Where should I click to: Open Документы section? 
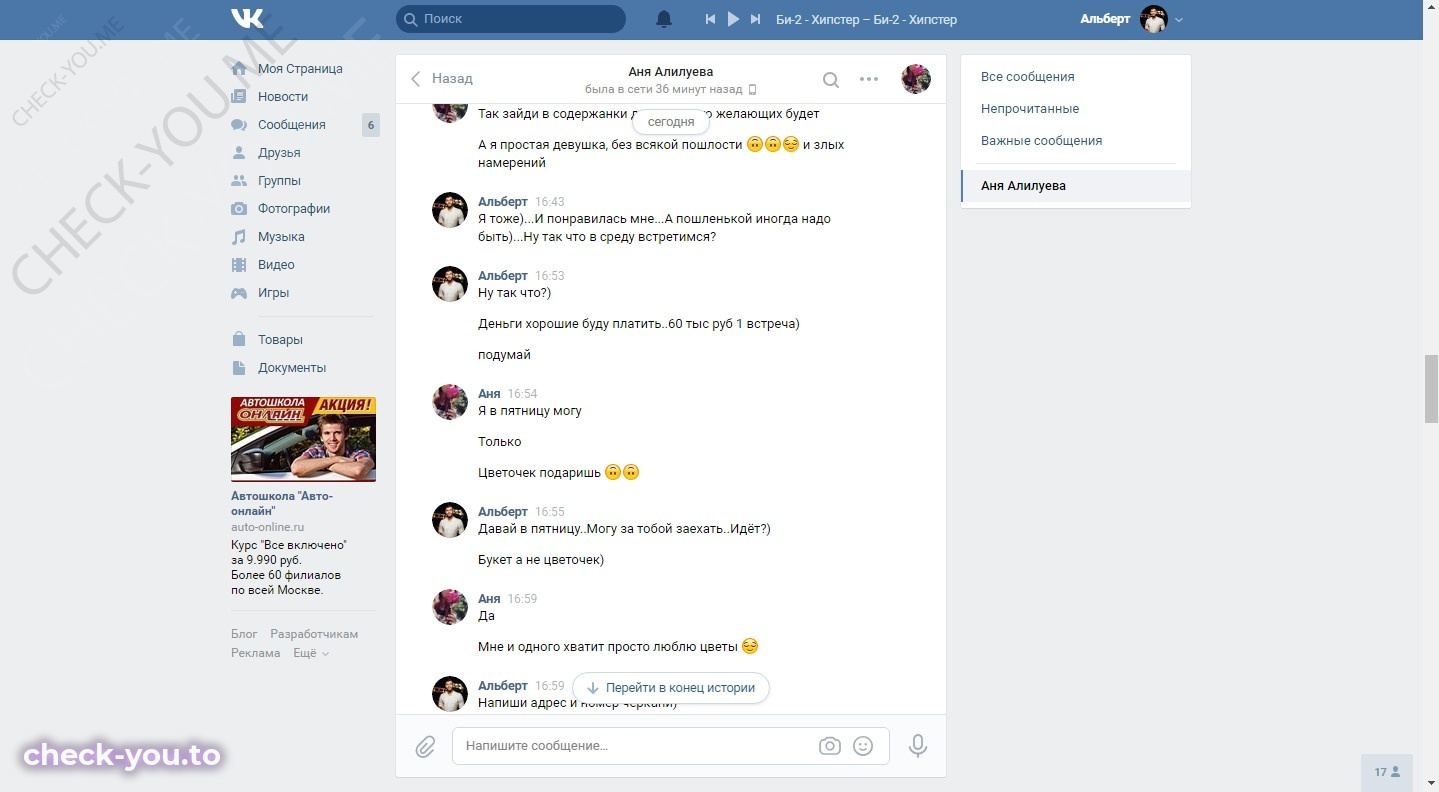[x=292, y=368]
